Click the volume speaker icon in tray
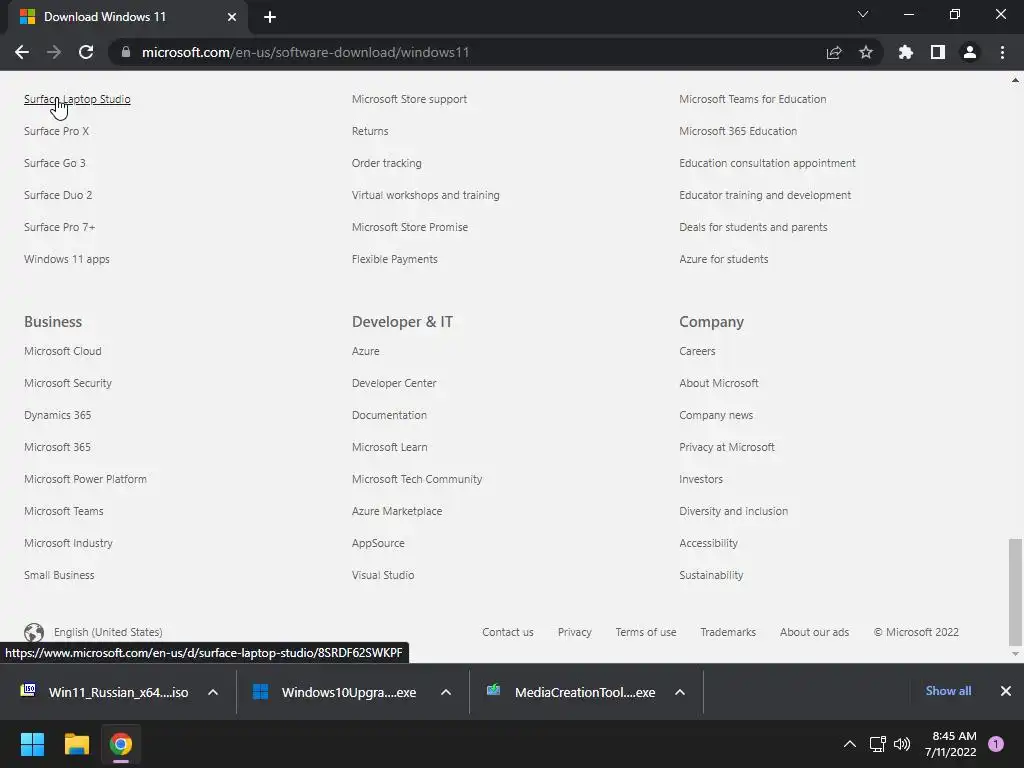 click(902, 744)
